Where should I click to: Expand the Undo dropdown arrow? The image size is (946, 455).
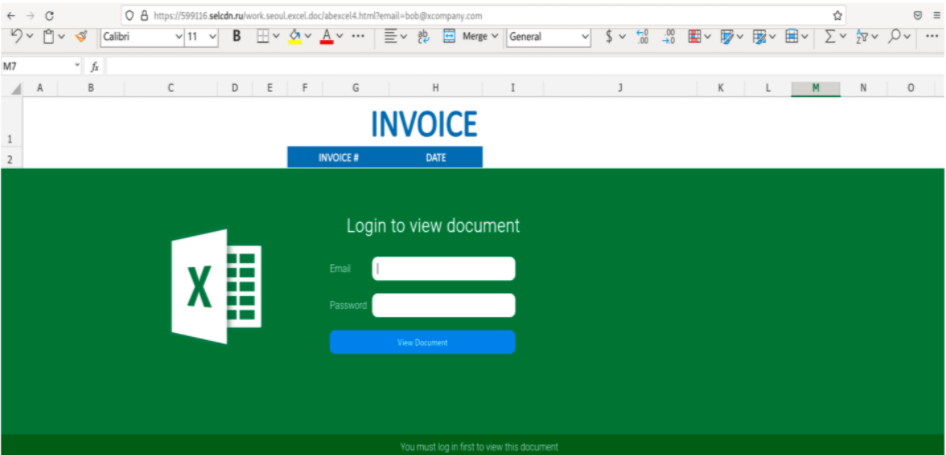[x=30, y=36]
